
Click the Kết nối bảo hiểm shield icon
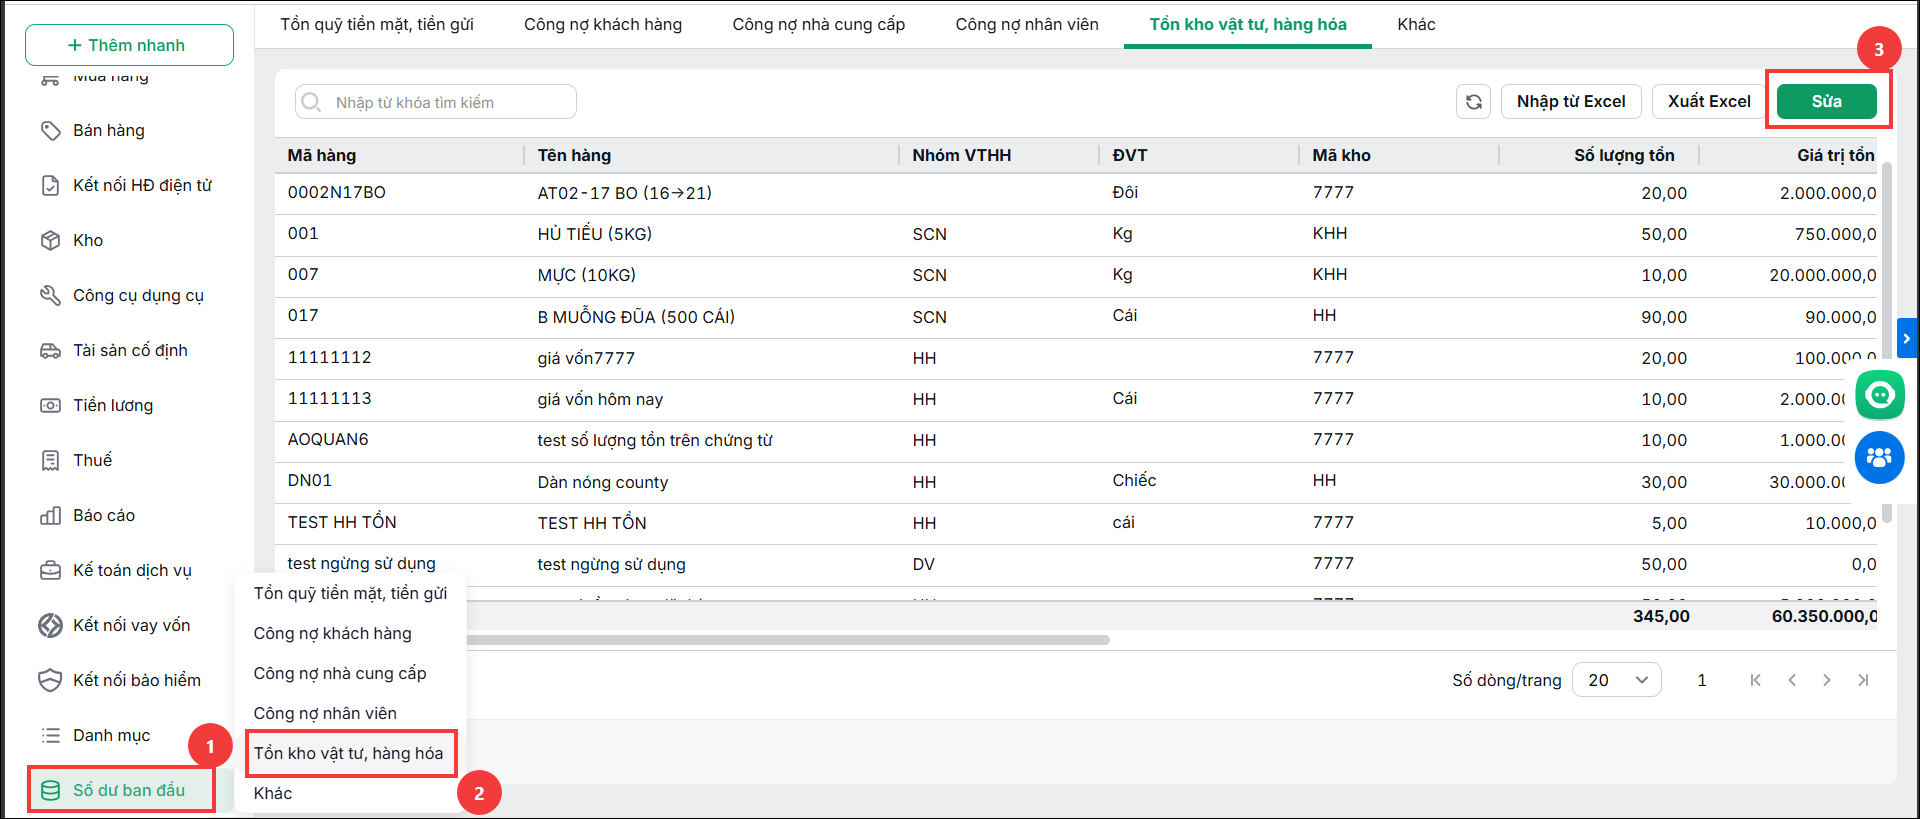pos(50,681)
